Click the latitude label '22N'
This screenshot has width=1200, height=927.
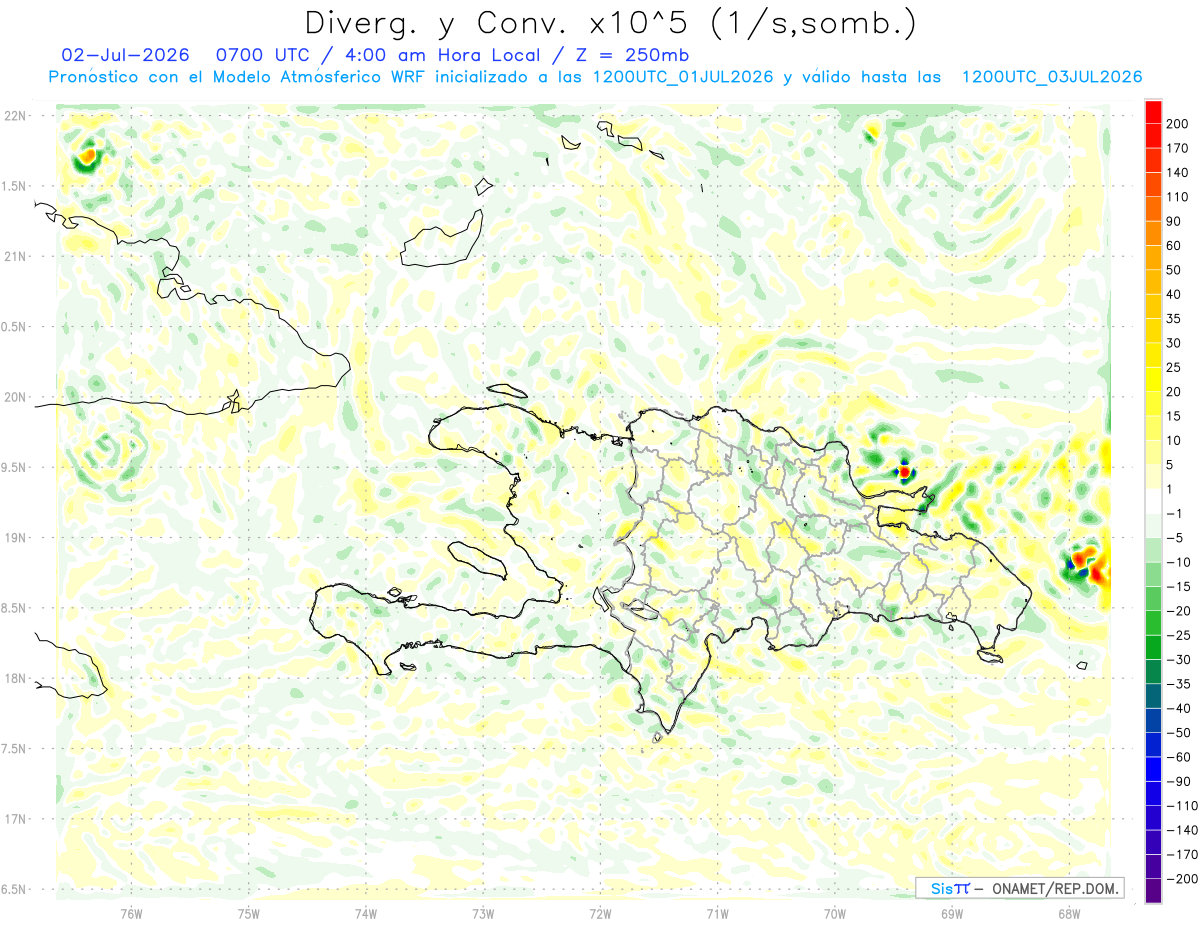click(x=17, y=116)
